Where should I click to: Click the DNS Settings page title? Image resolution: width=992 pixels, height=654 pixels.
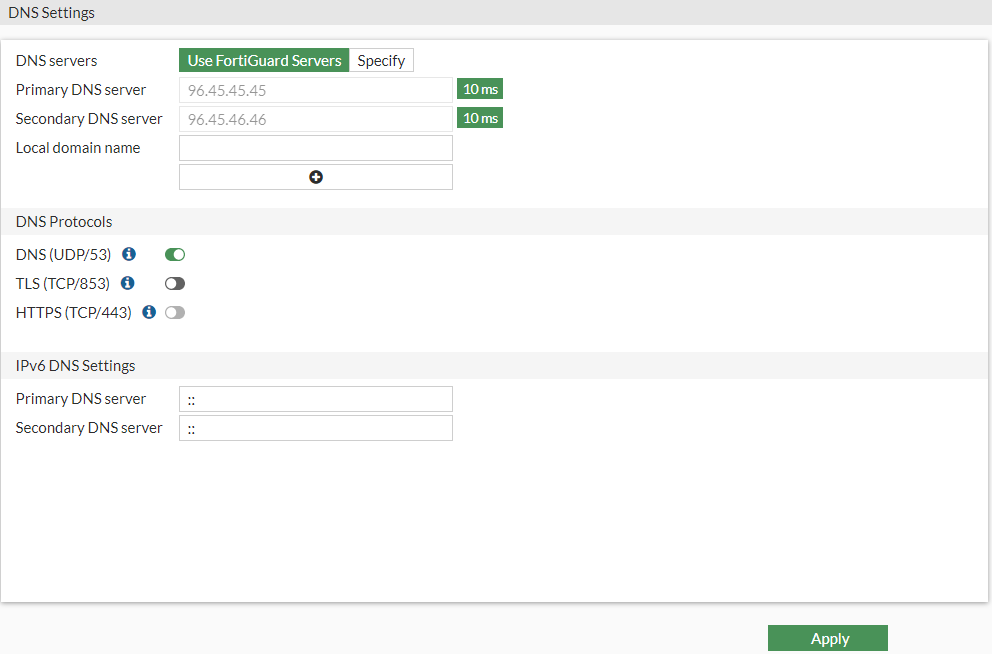51,13
